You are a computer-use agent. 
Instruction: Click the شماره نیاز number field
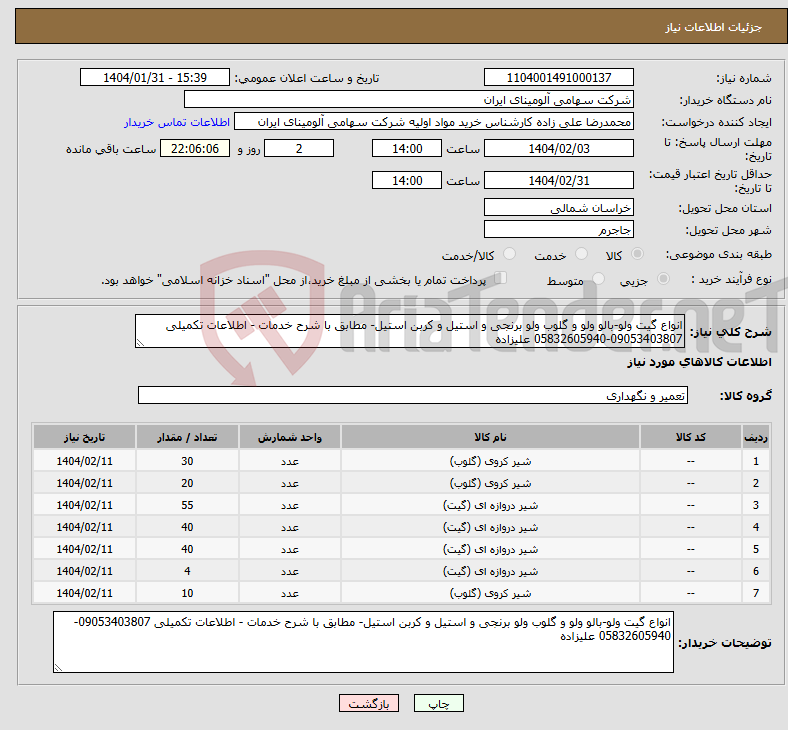558,78
